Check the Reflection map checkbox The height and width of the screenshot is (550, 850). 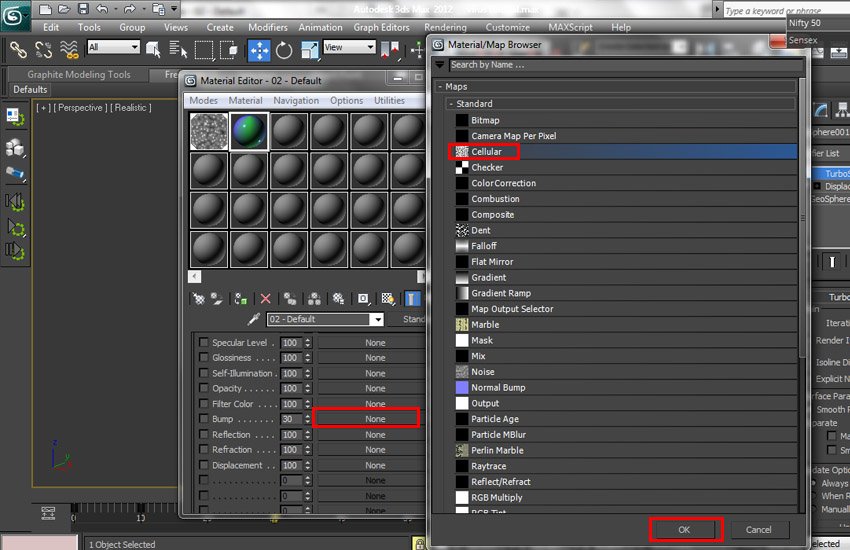click(x=204, y=435)
